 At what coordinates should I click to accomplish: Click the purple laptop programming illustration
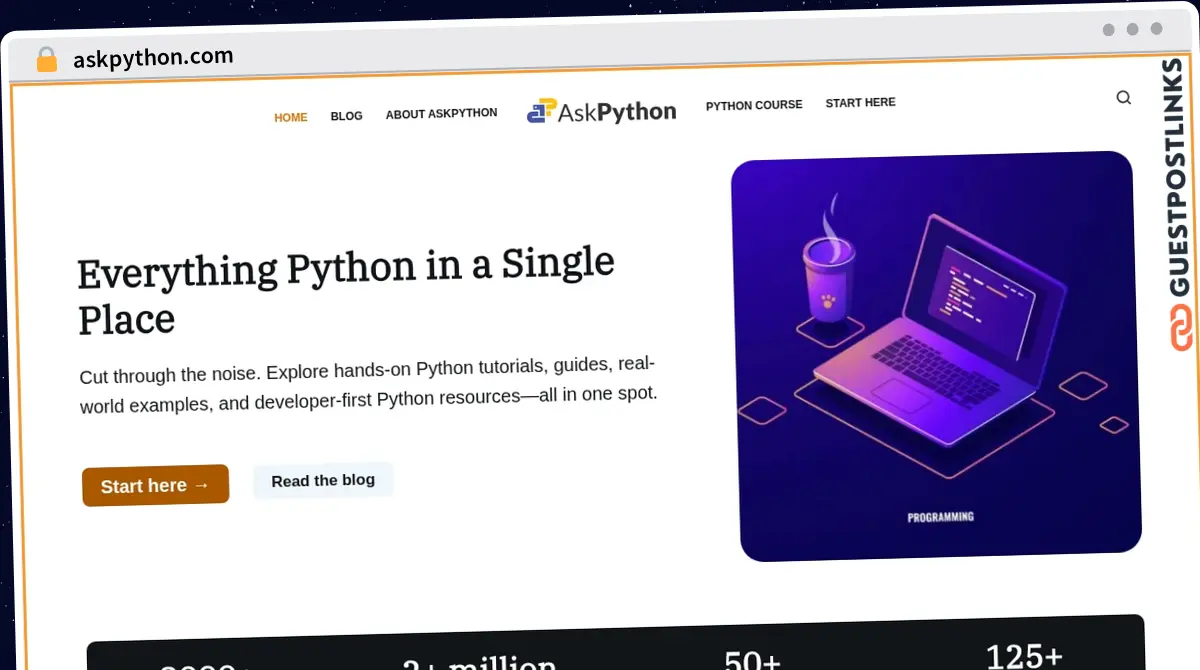click(x=937, y=355)
